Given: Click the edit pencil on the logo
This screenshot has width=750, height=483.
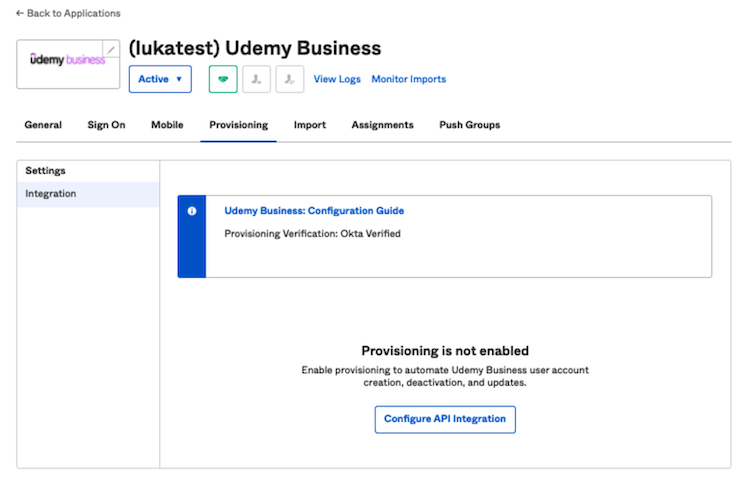Looking at the screenshot, I should coord(111,49).
